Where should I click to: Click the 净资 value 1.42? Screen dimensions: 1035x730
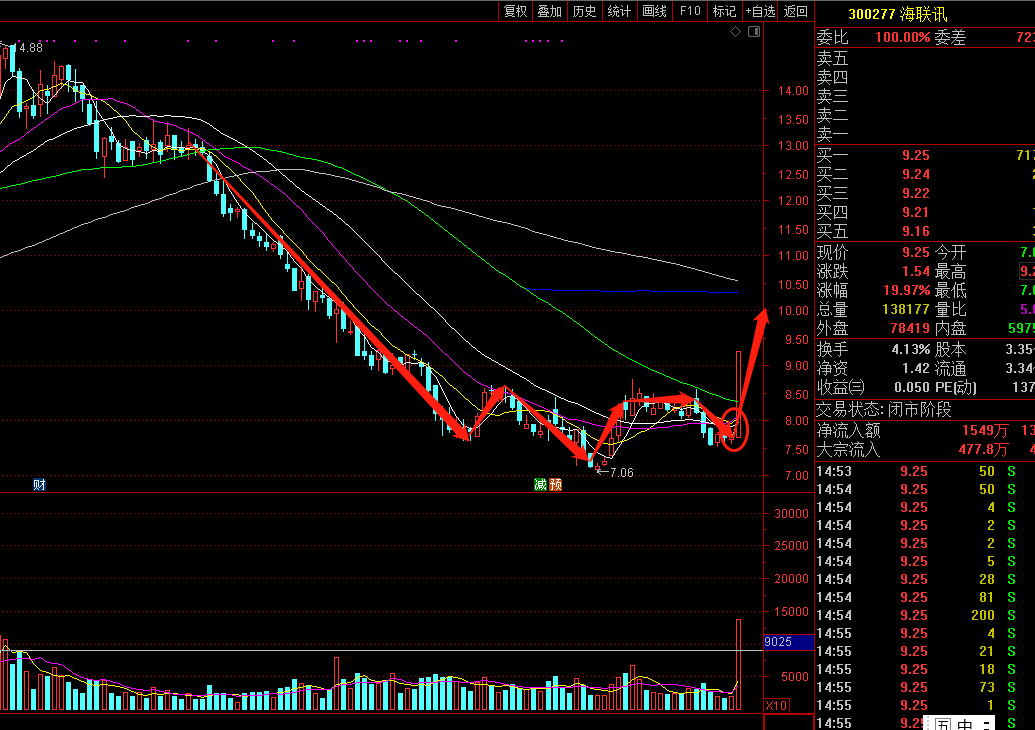click(916, 369)
